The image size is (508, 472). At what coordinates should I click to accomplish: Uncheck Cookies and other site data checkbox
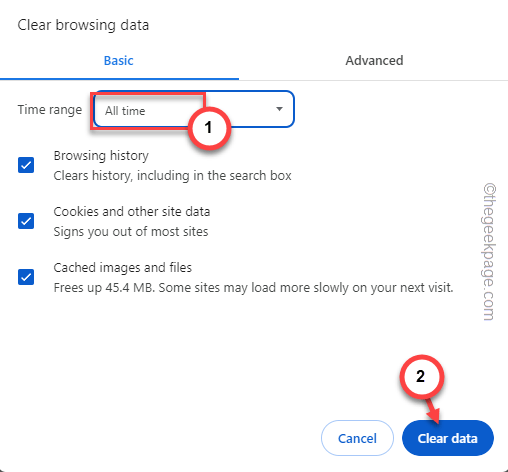pos(26,221)
